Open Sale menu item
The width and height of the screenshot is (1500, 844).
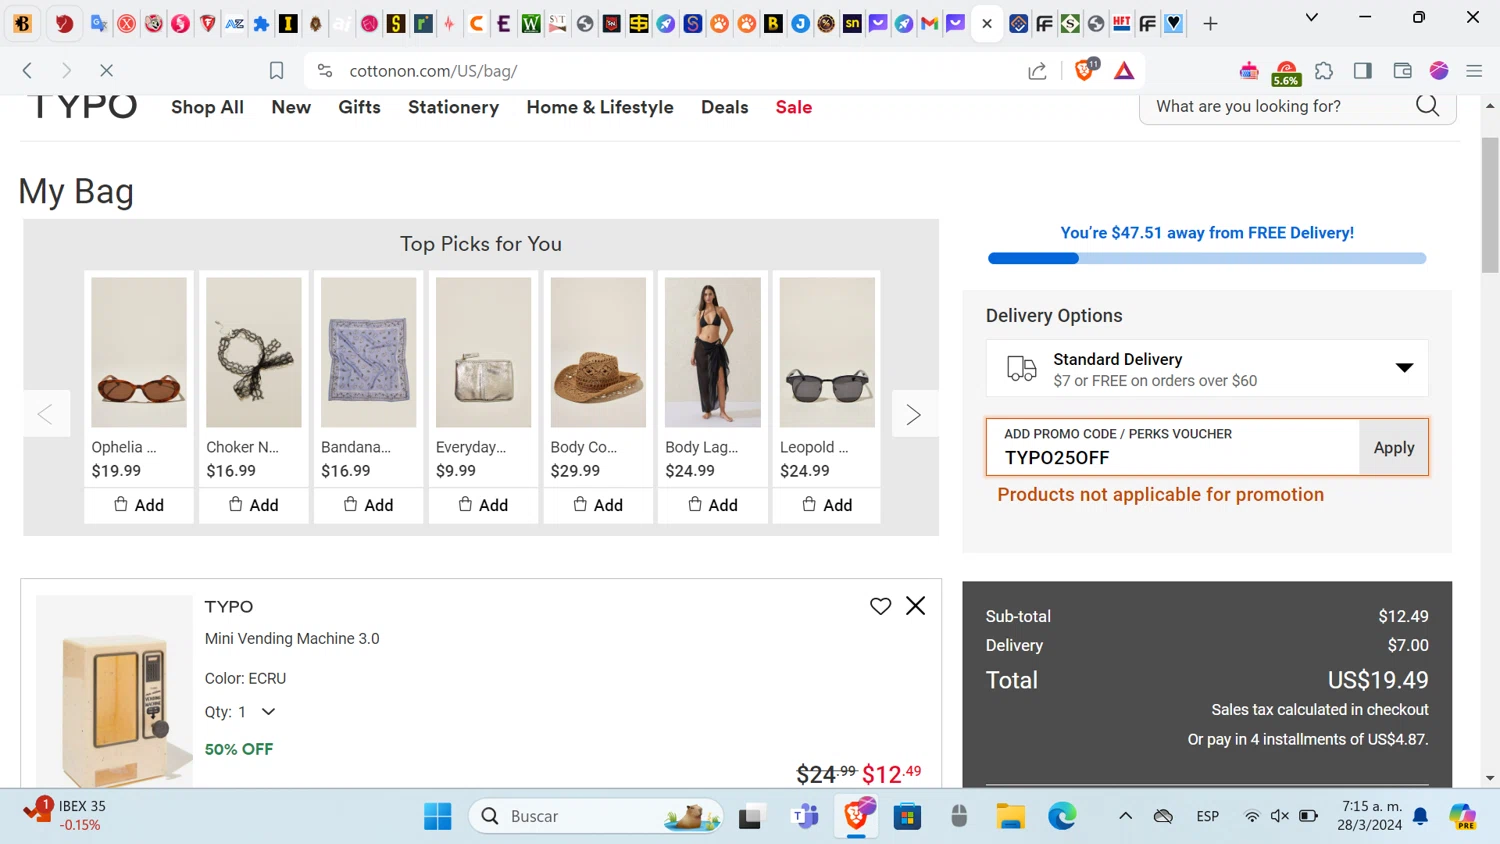[794, 107]
